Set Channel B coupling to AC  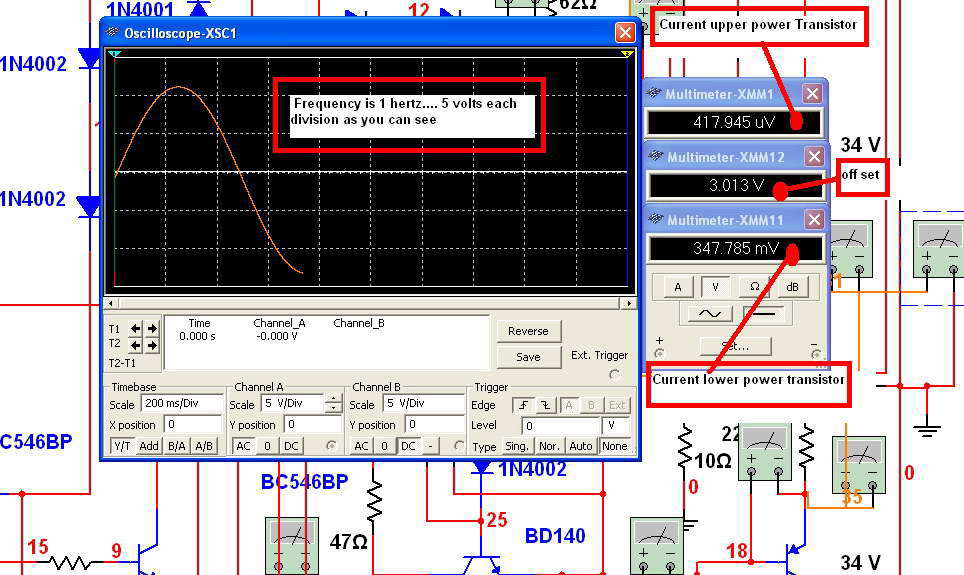click(361, 446)
